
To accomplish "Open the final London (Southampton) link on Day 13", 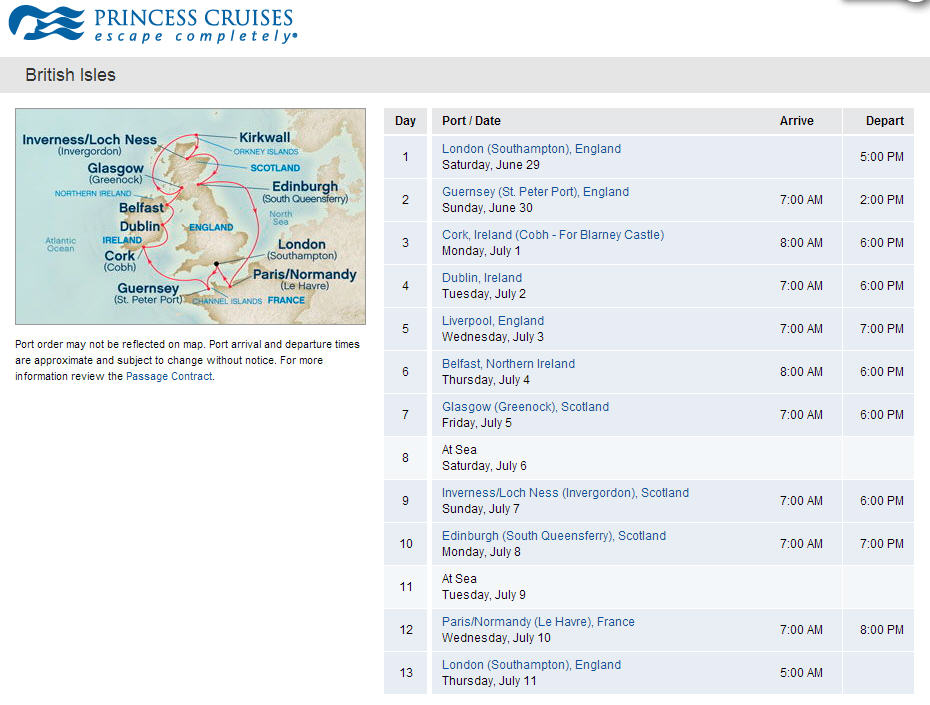I will 531,665.
